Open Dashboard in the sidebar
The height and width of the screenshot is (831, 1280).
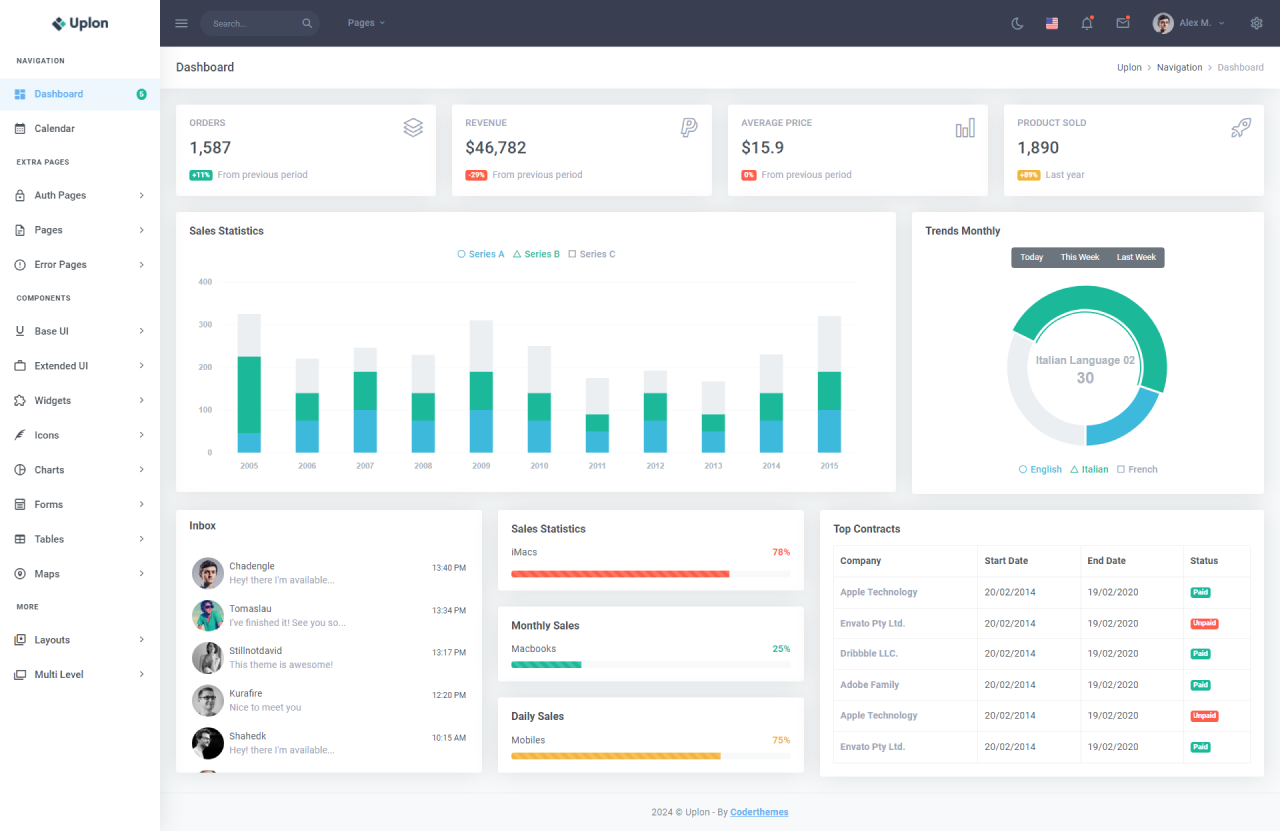point(80,94)
